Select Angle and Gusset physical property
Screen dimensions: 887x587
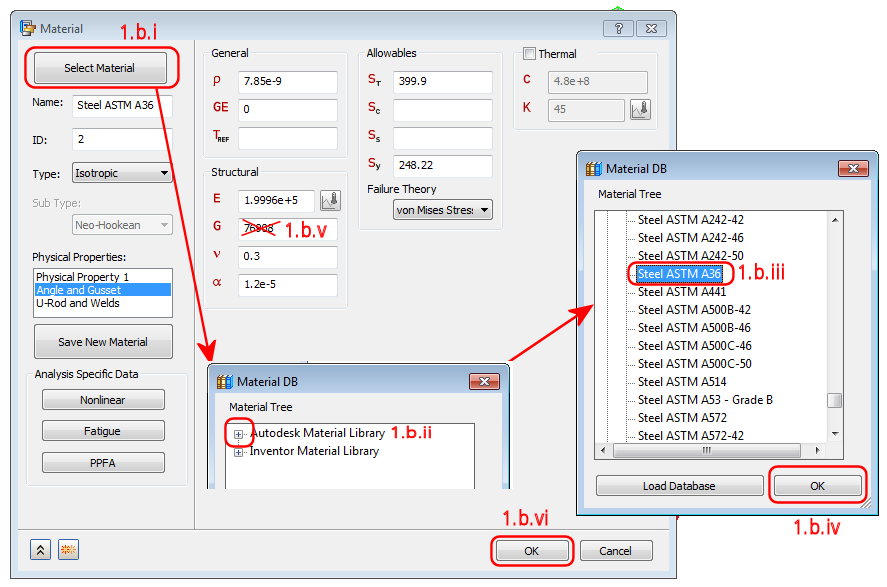click(x=102, y=290)
